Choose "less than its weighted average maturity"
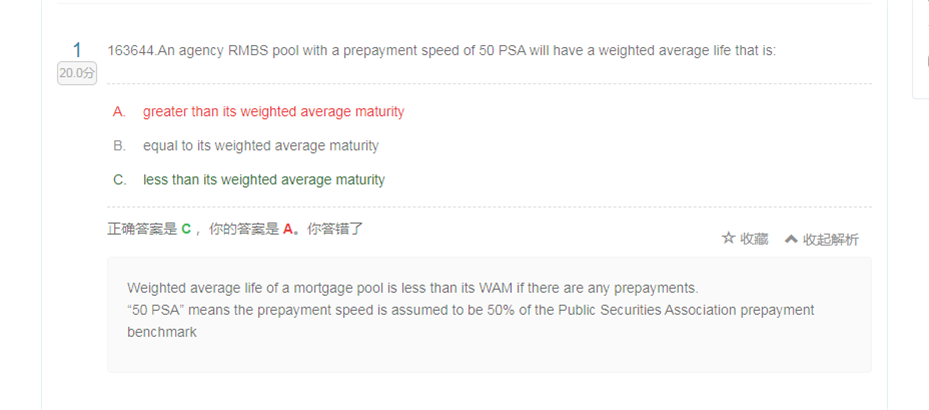The width and height of the screenshot is (929, 410). coord(263,180)
